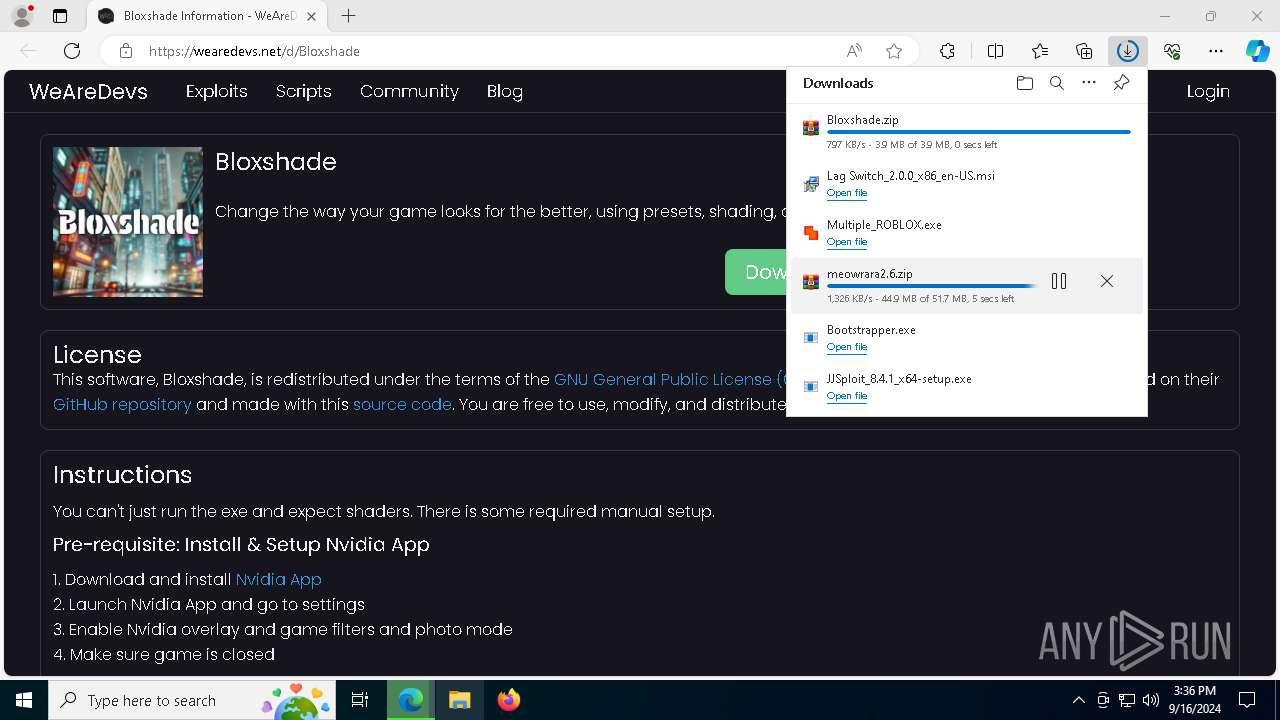Viewport: 1280px width, 720px height.
Task: Open the Nvidia App link
Action: click(278, 580)
